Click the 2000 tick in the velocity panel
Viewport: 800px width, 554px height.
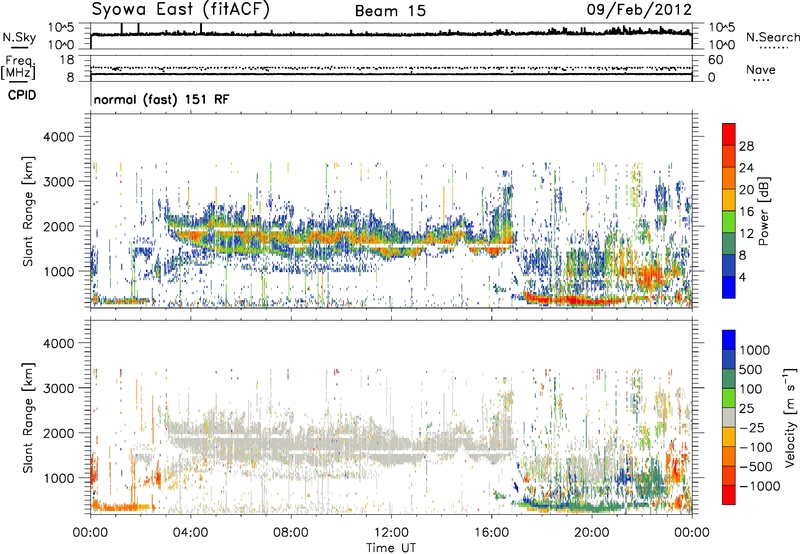[58, 433]
